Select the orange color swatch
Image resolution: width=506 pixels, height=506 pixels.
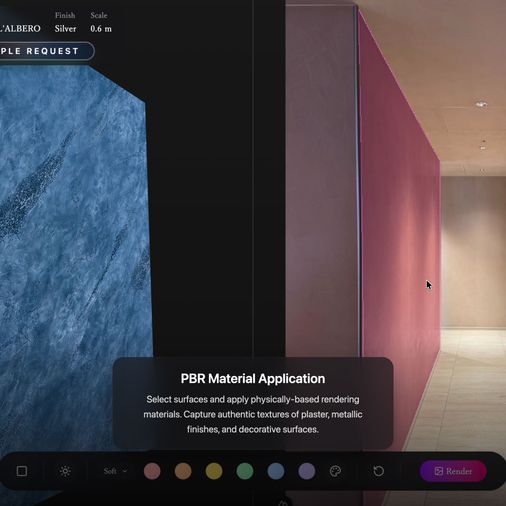pos(183,471)
